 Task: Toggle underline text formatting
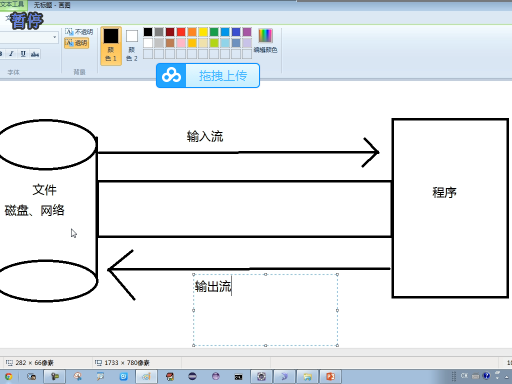23,54
